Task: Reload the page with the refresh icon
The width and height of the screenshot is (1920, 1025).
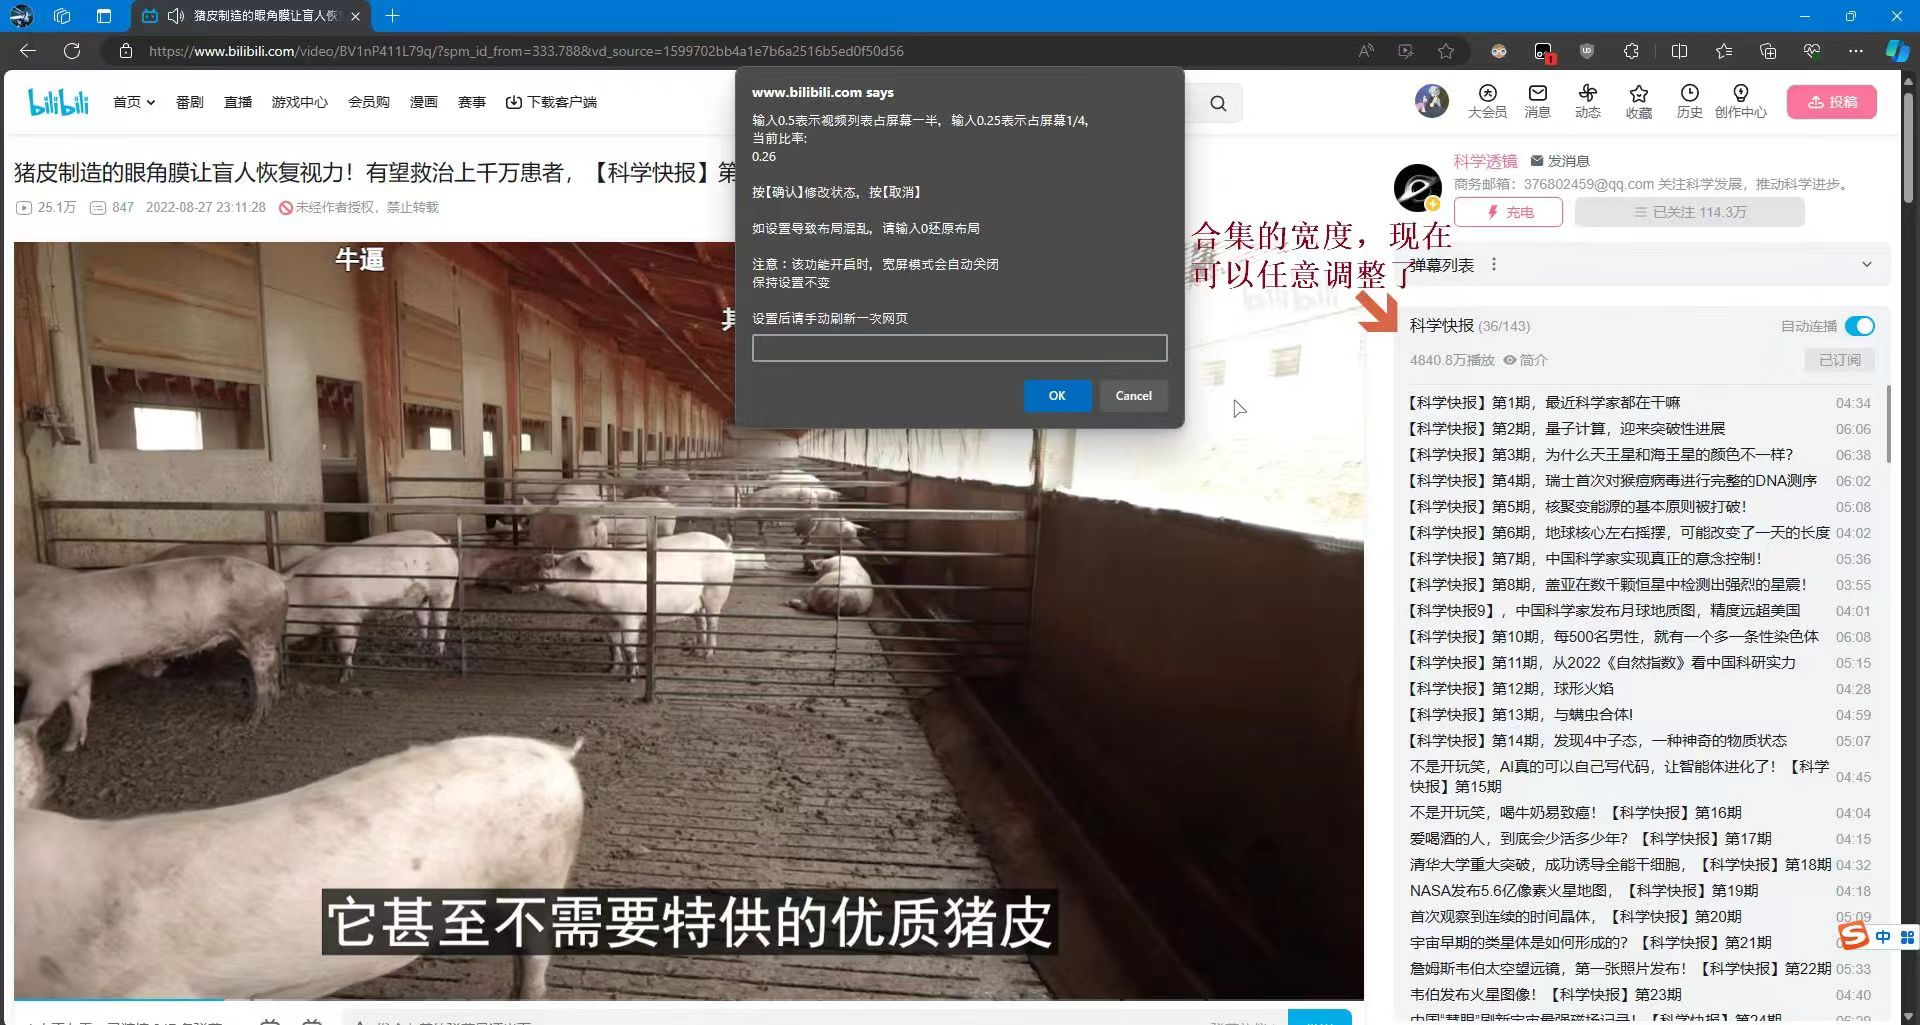Action: pyautogui.click(x=72, y=51)
